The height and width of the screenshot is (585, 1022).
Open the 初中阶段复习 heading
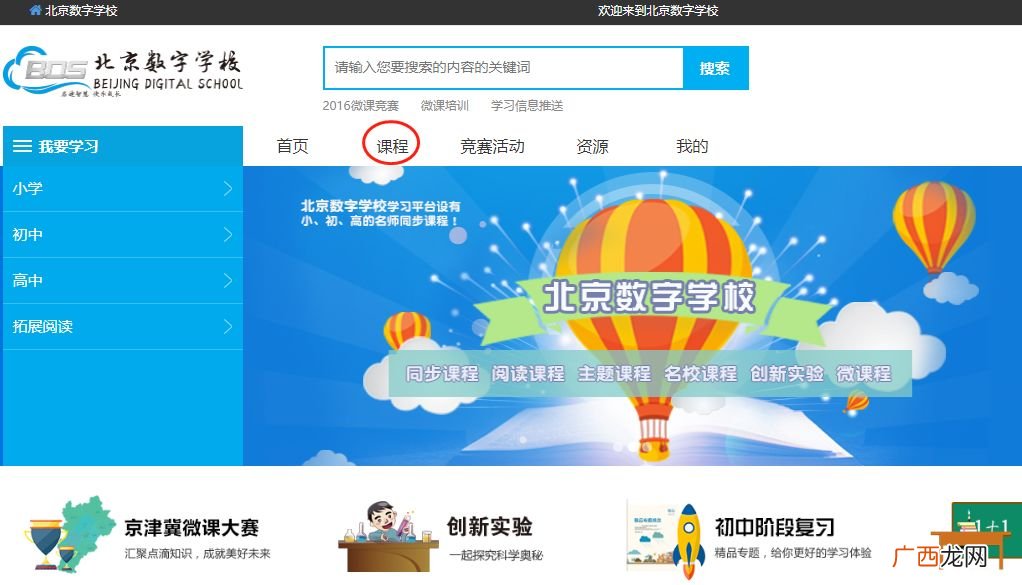pos(774,527)
